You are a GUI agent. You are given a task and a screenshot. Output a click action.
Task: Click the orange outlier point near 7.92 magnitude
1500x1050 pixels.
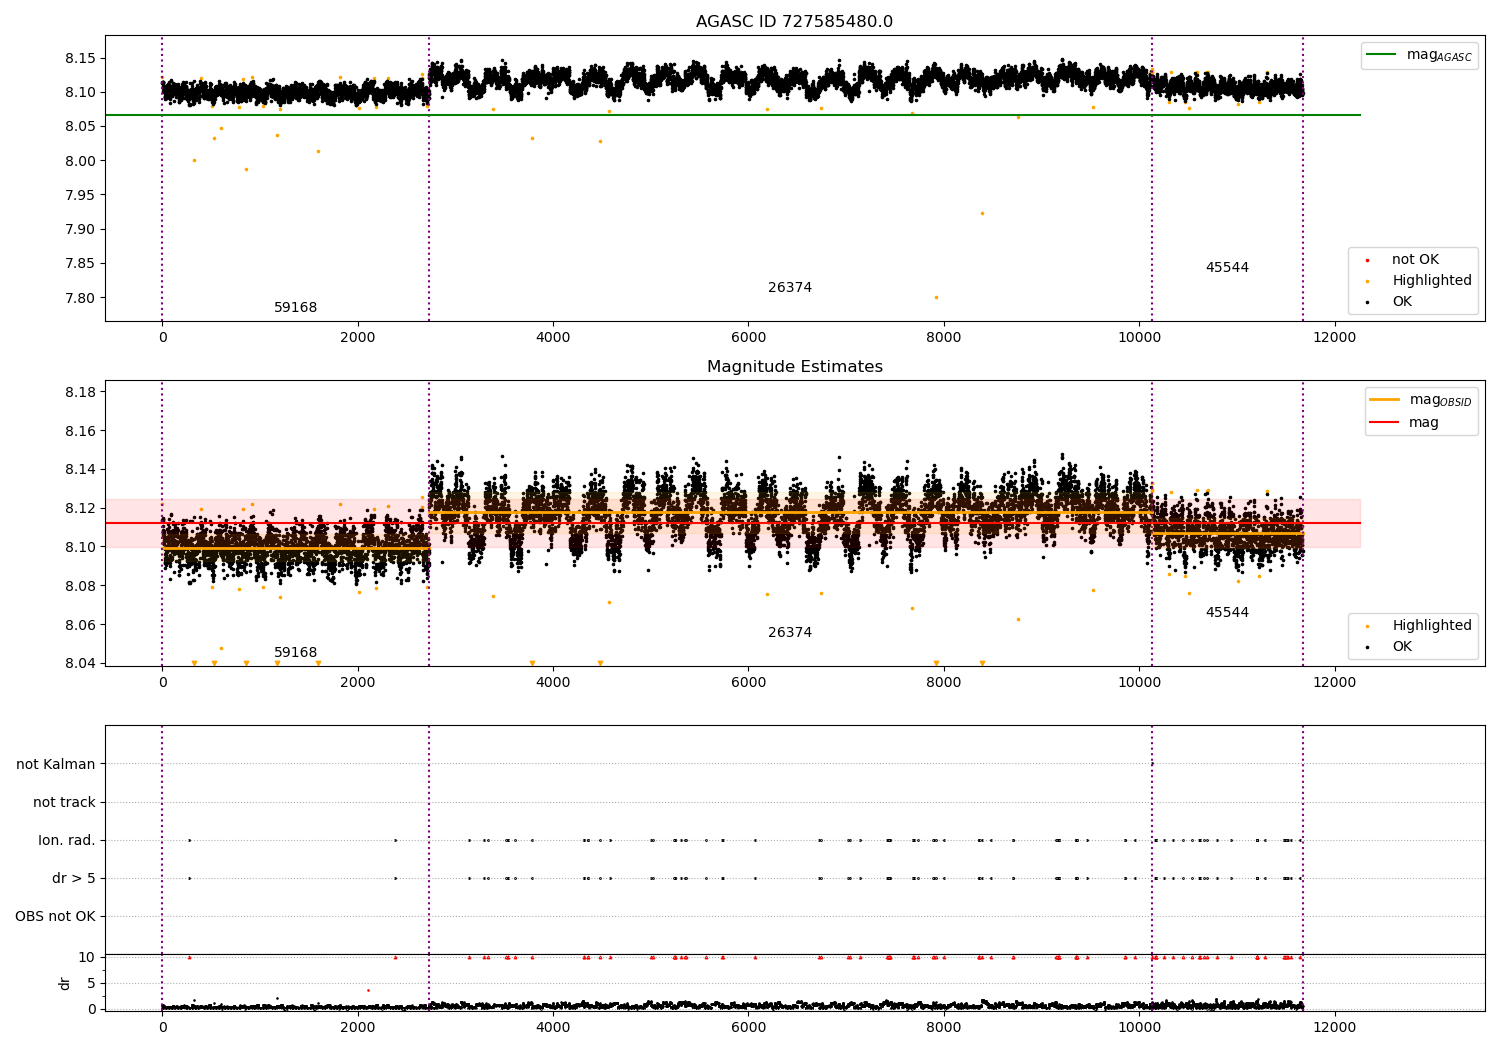pos(982,213)
